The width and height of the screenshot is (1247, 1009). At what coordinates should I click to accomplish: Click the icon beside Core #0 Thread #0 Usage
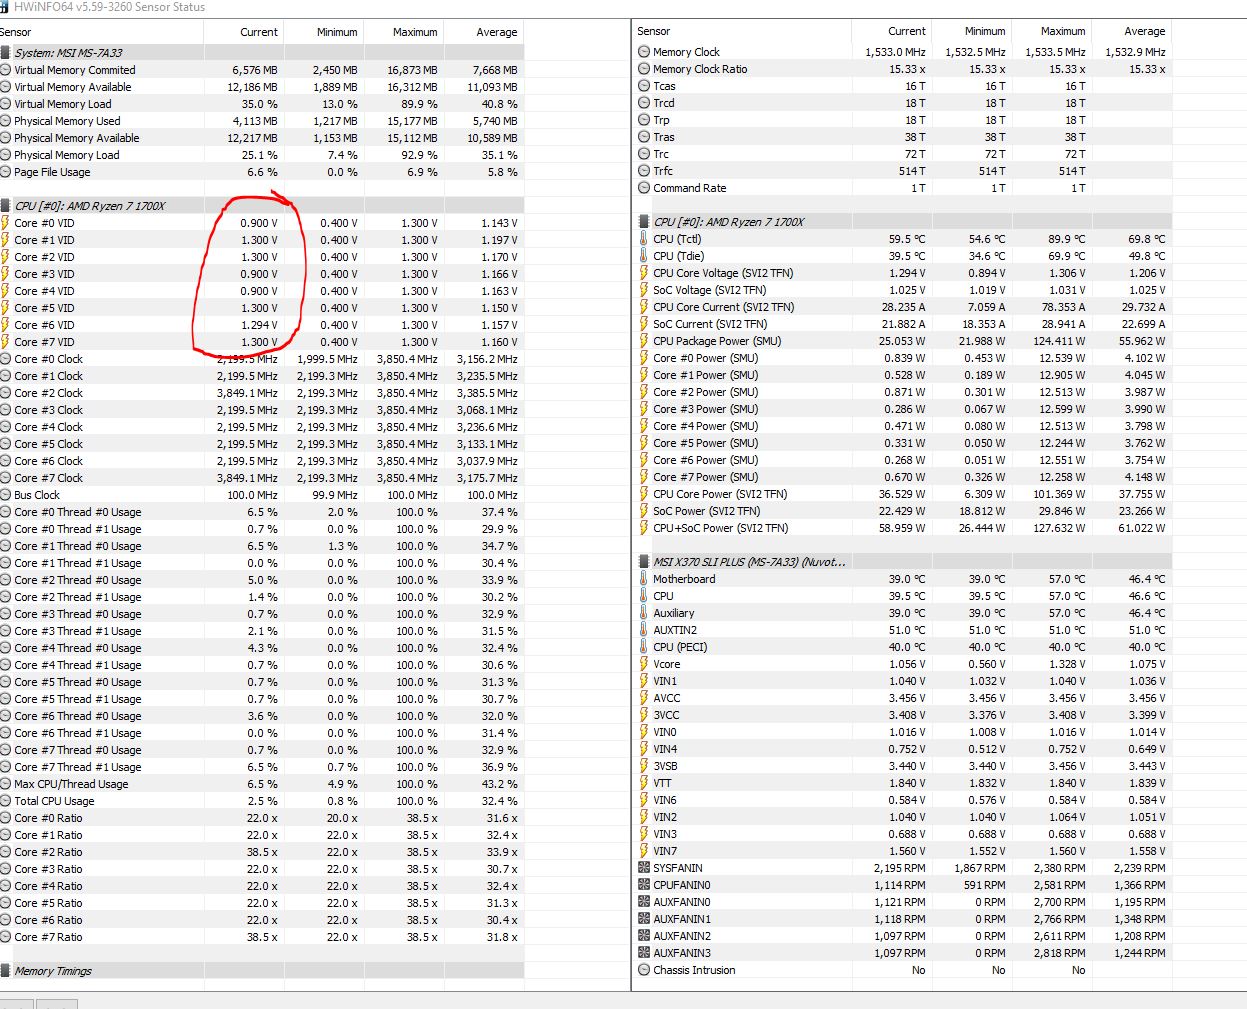5,512
